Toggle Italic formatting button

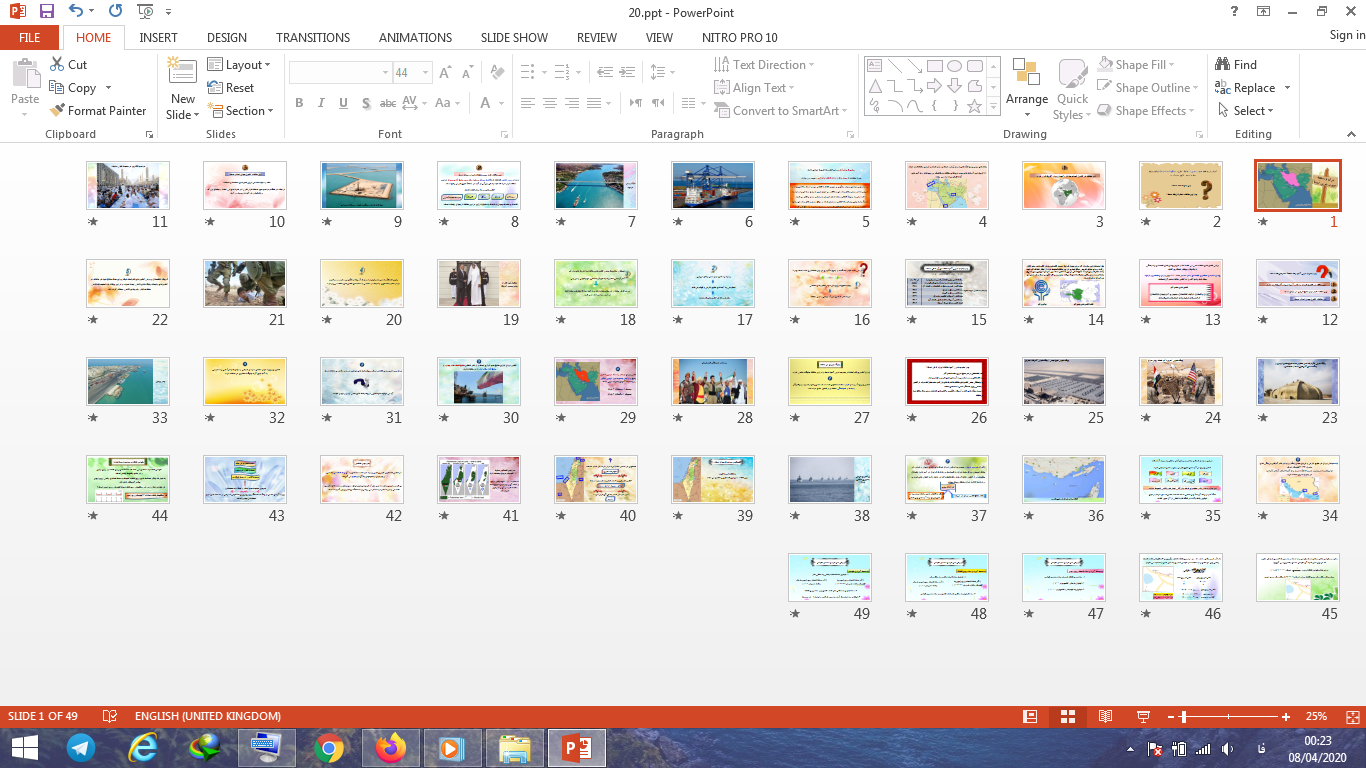point(321,103)
